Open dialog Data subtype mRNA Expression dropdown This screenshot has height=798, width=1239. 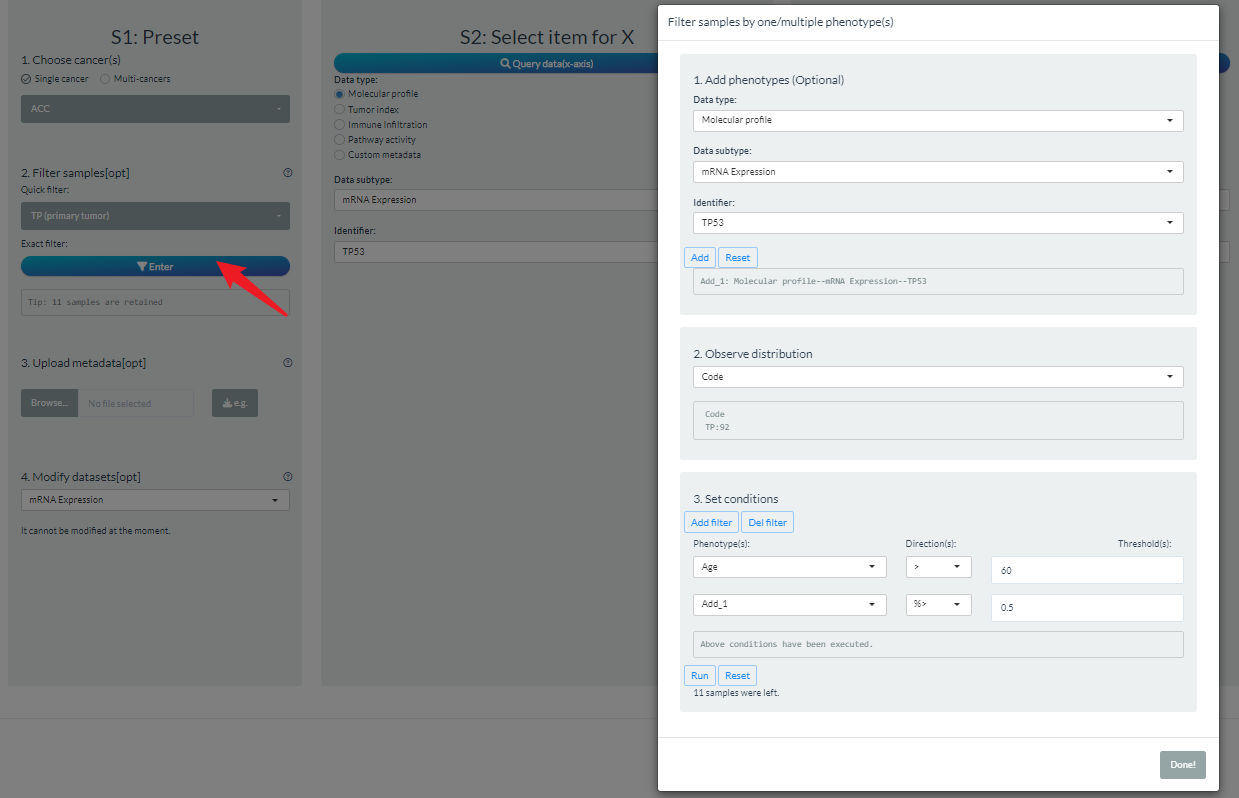pyautogui.click(x=938, y=172)
